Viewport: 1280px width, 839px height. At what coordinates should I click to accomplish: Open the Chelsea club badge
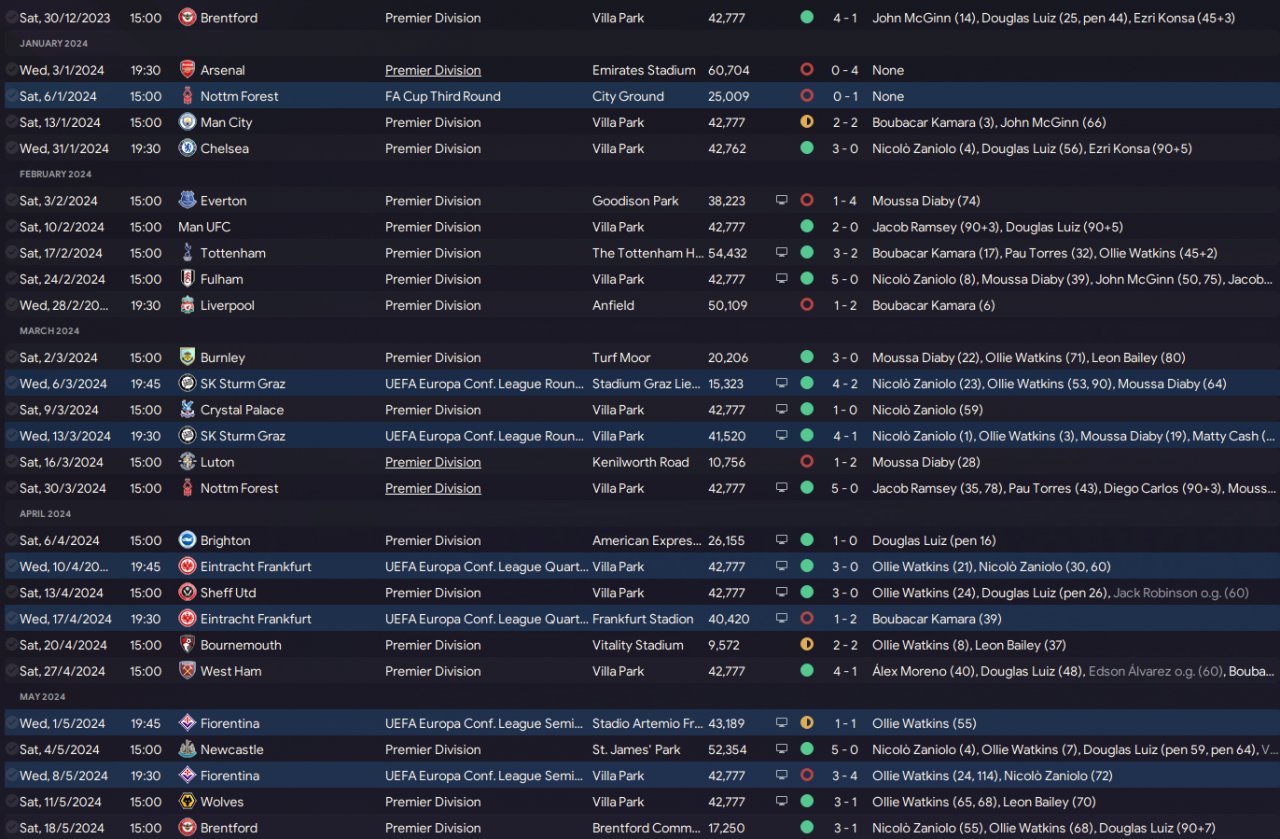(187, 148)
